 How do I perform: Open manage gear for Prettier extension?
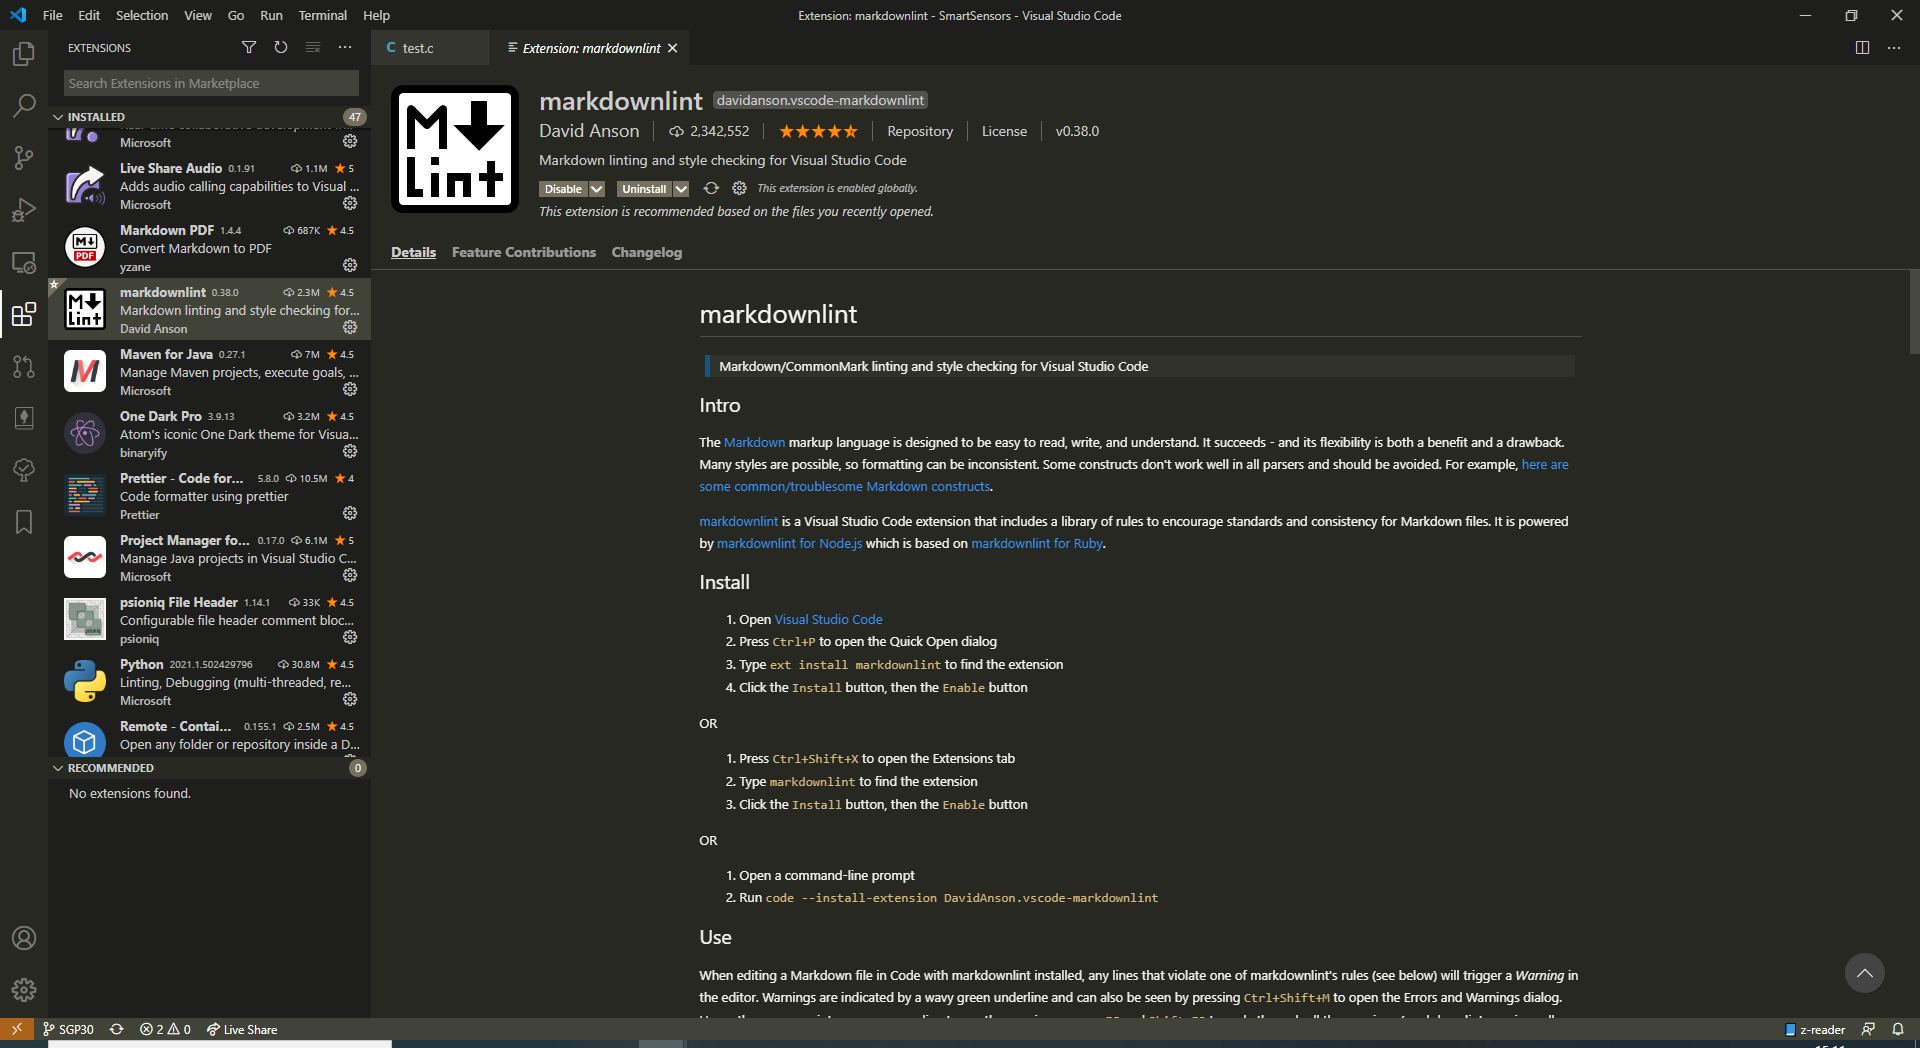[350, 514]
